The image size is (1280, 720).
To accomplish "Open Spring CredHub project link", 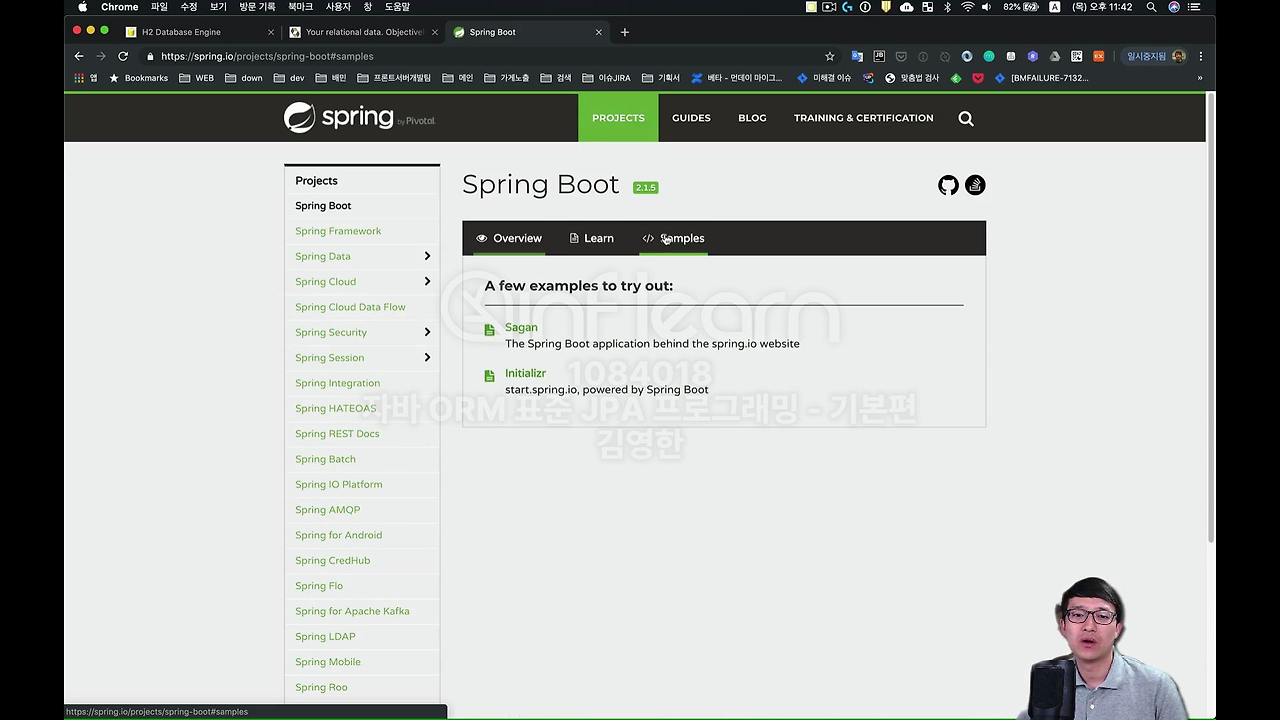I will click(x=332, y=560).
